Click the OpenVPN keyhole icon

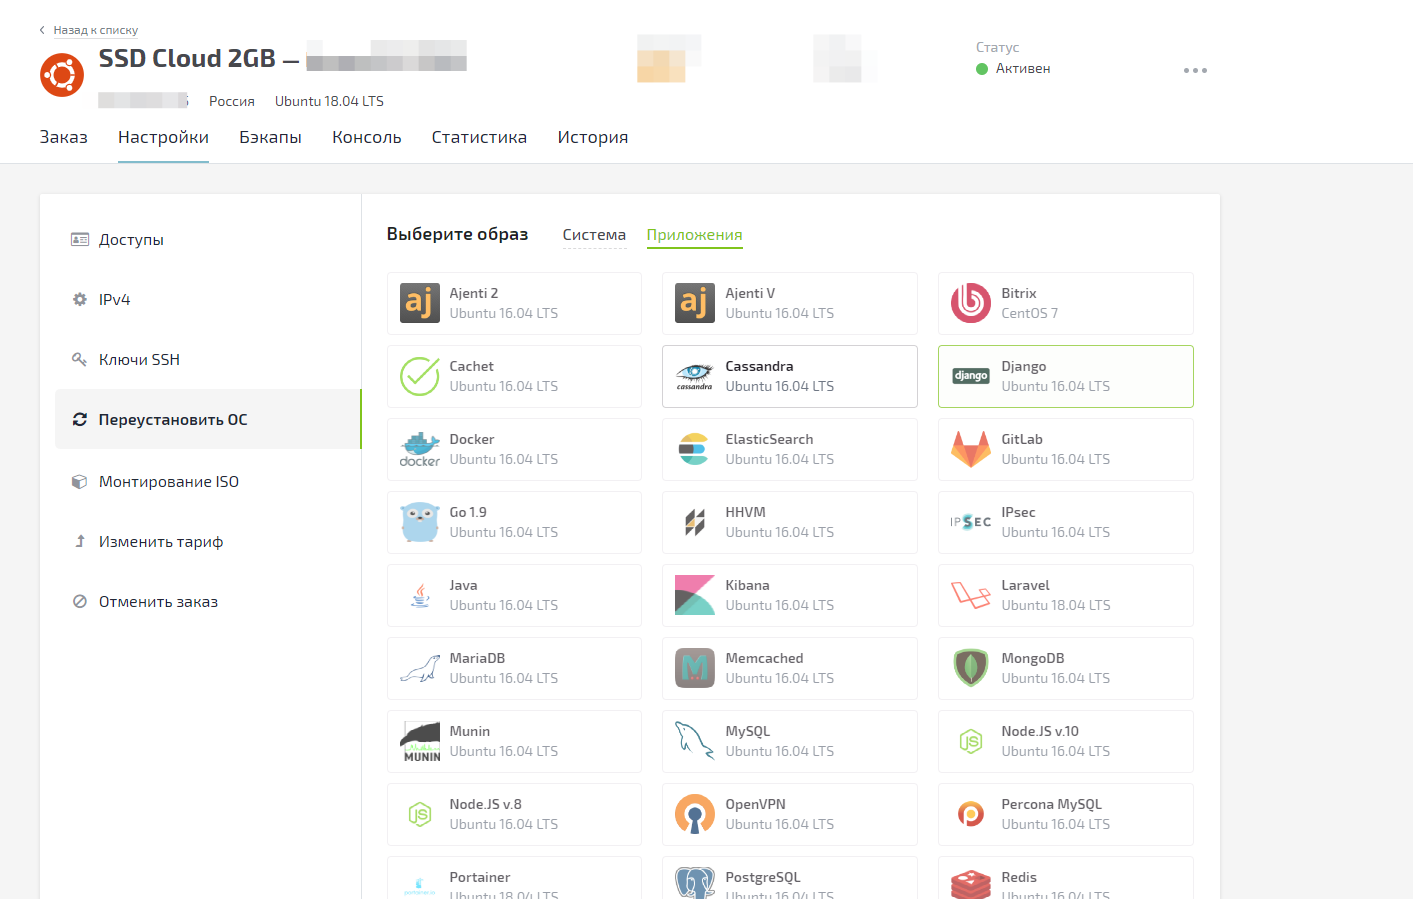click(695, 814)
